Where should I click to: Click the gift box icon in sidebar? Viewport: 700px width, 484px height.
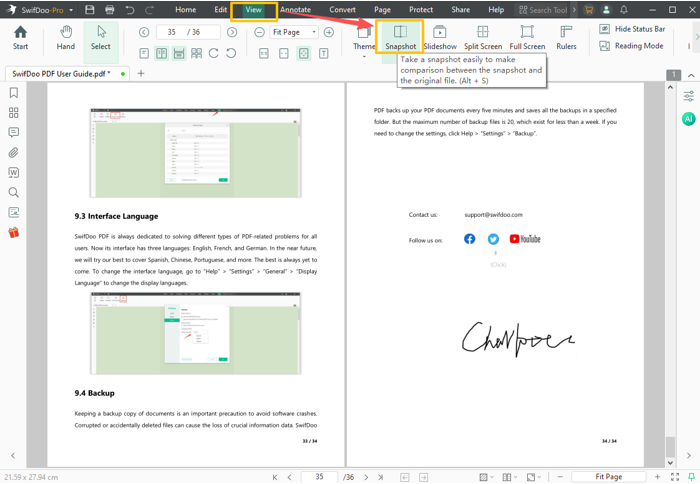(x=14, y=233)
